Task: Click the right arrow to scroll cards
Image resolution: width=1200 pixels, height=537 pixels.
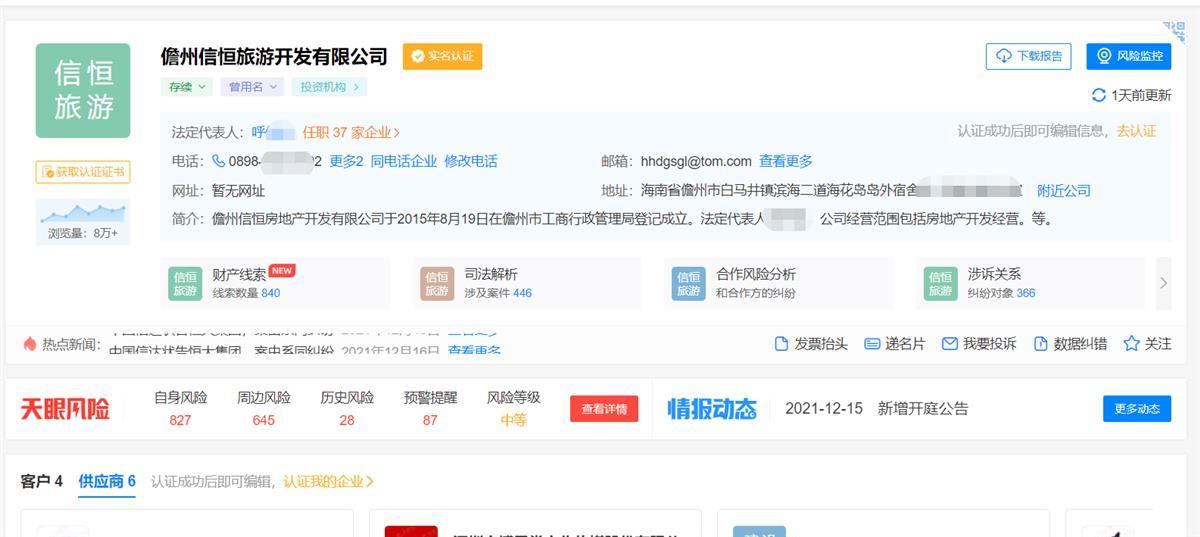Action: [1163, 283]
